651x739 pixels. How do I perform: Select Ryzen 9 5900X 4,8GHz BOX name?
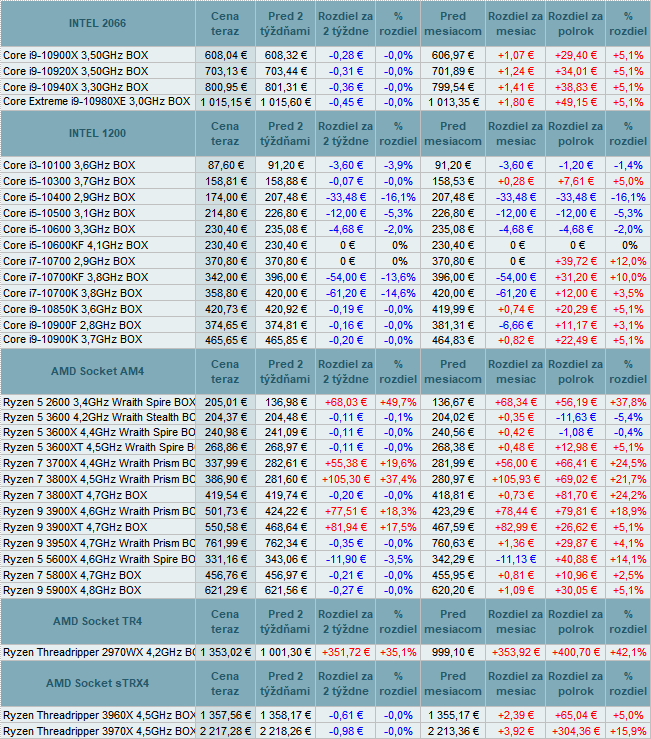pyautogui.click(x=72, y=591)
